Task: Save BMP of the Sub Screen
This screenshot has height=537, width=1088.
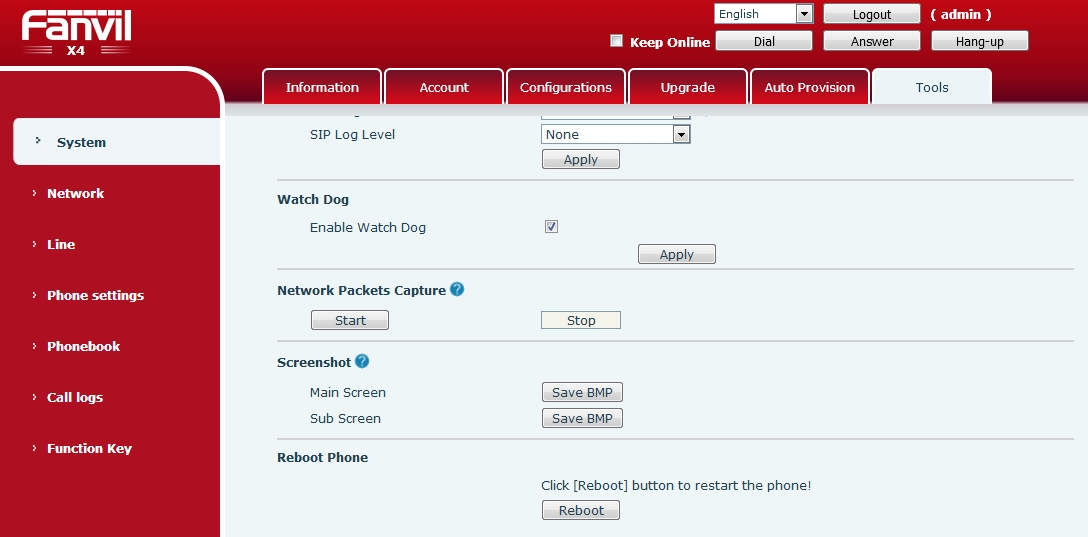Action: [582, 419]
